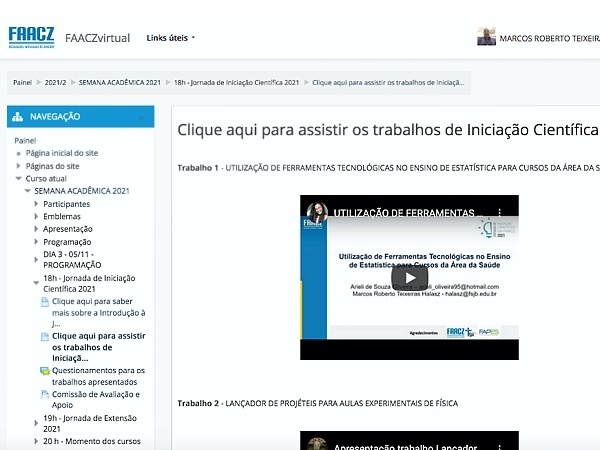The width and height of the screenshot is (600, 450).
Task: Open 18h - Jornada breadcrumb link
Action: click(x=236, y=82)
